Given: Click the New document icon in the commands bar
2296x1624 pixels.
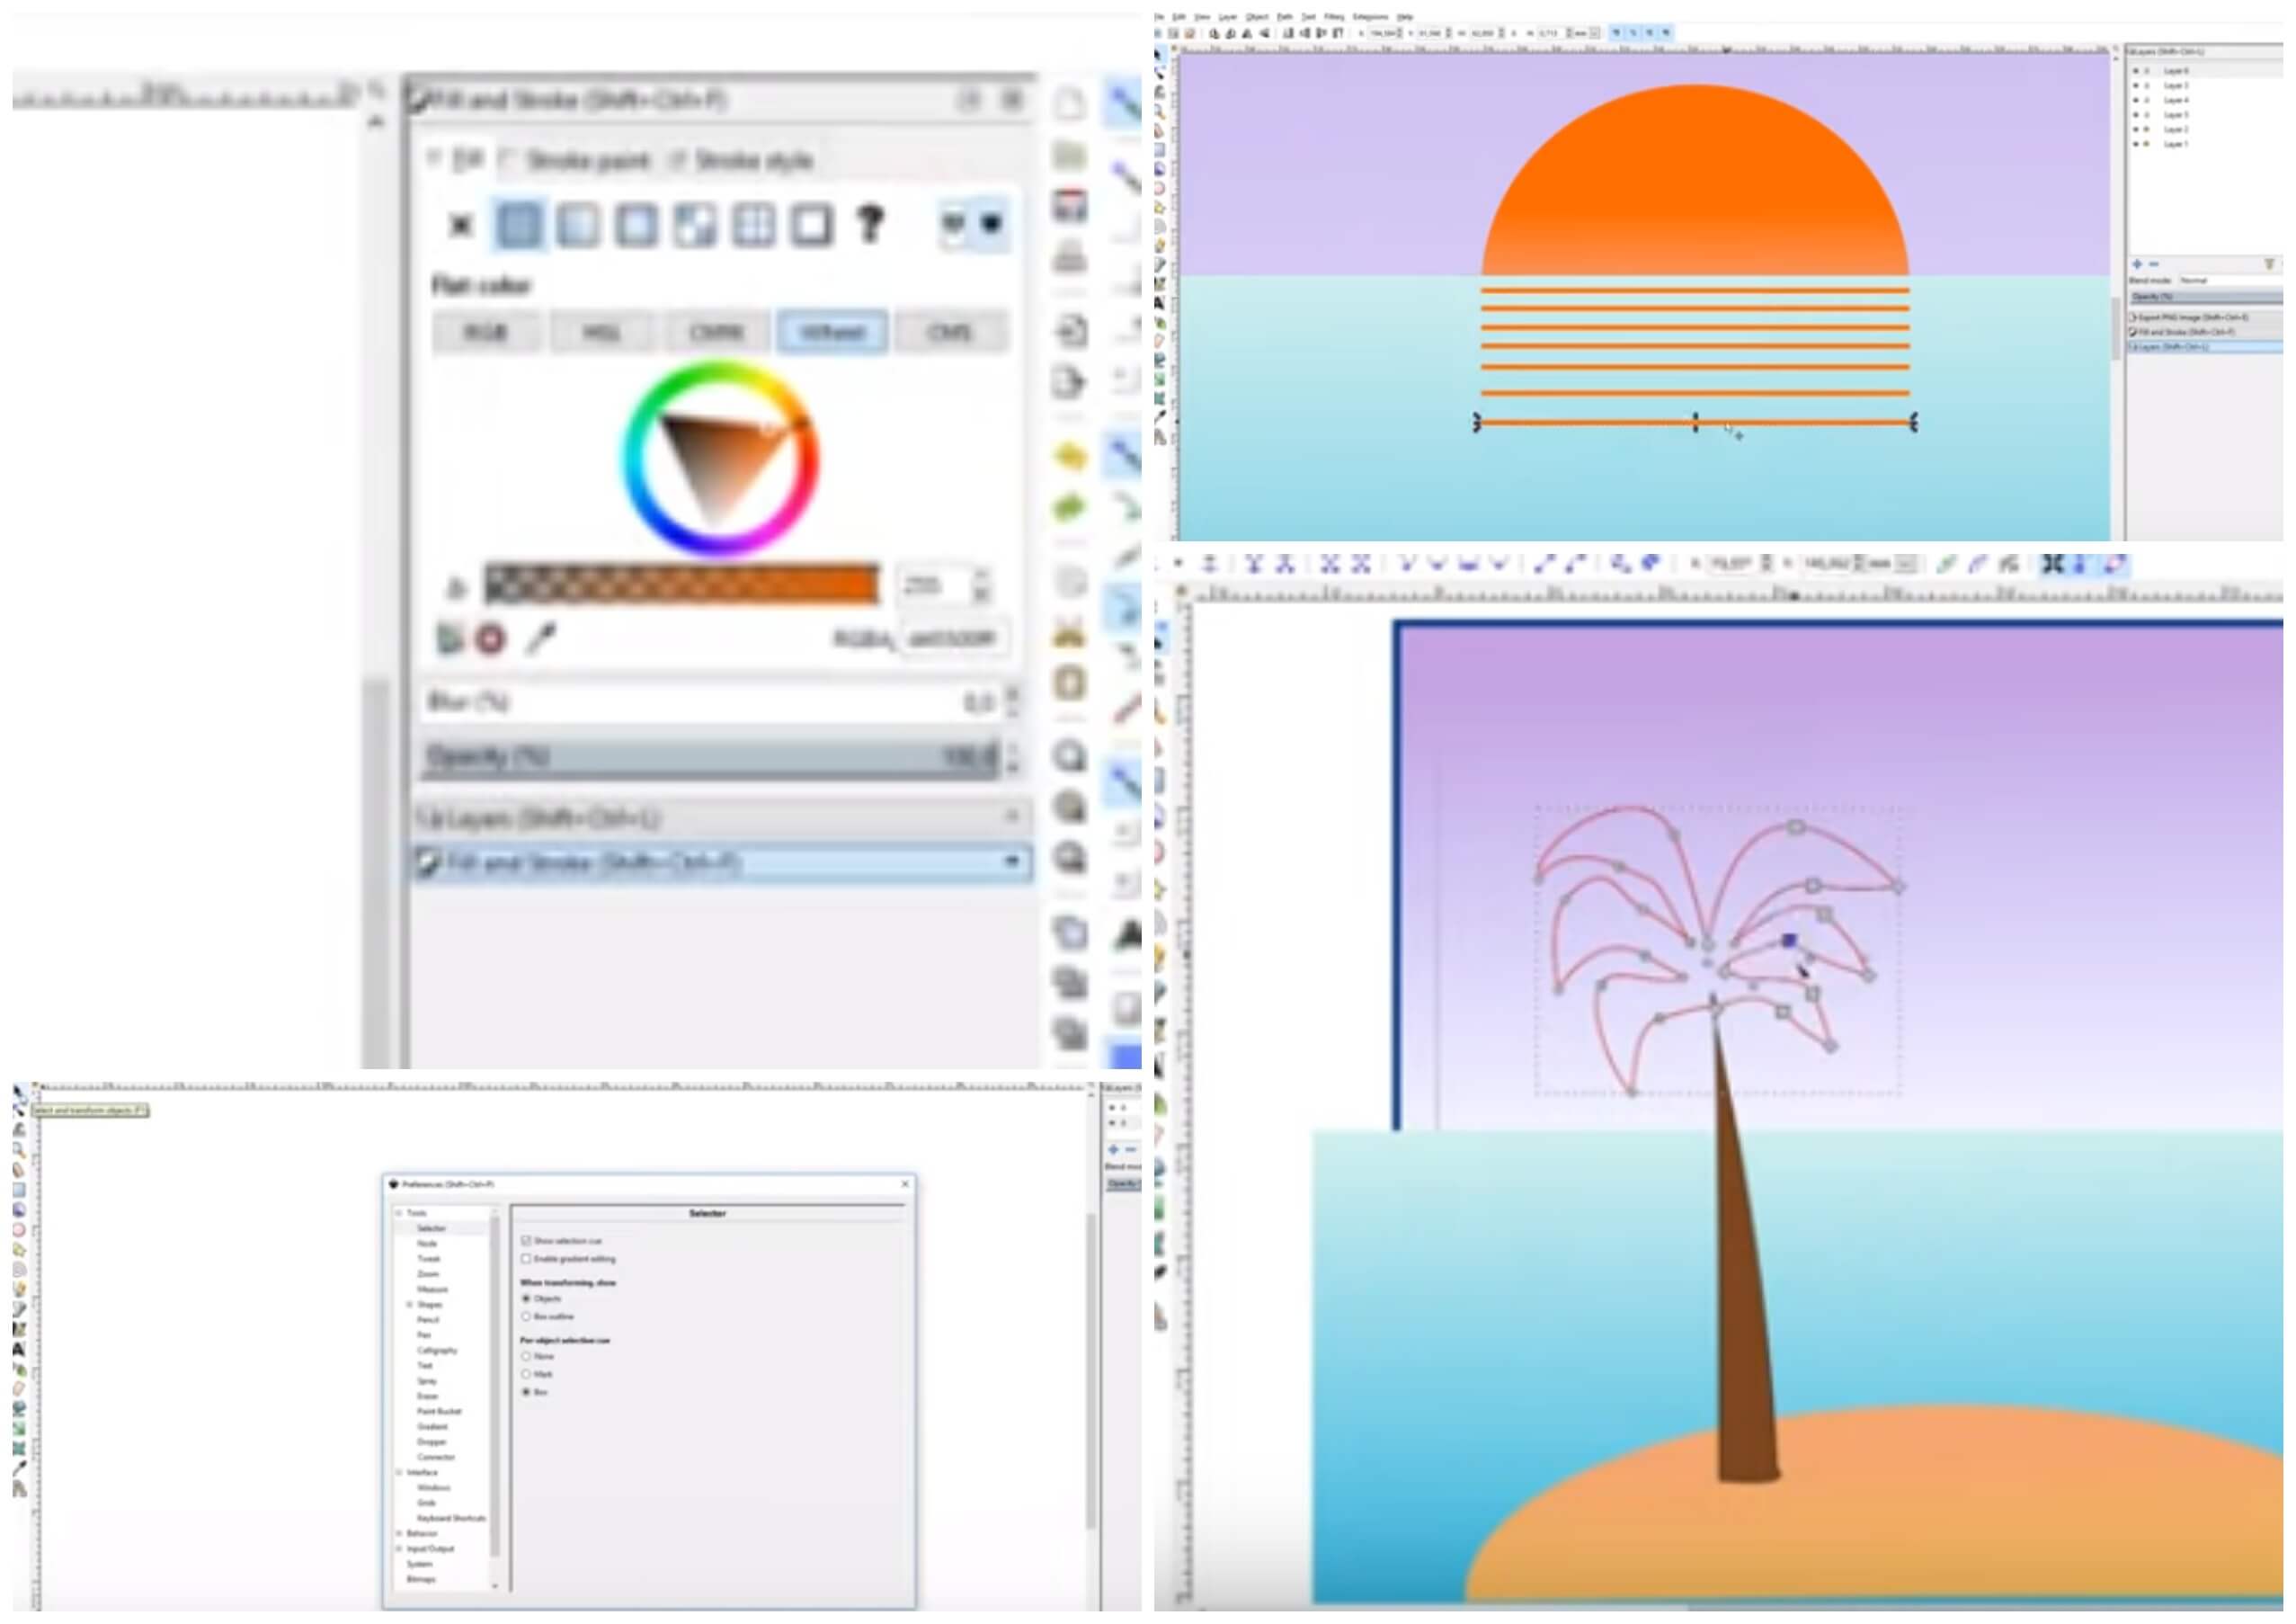Looking at the screenshot, I should tap(1070, 103).
